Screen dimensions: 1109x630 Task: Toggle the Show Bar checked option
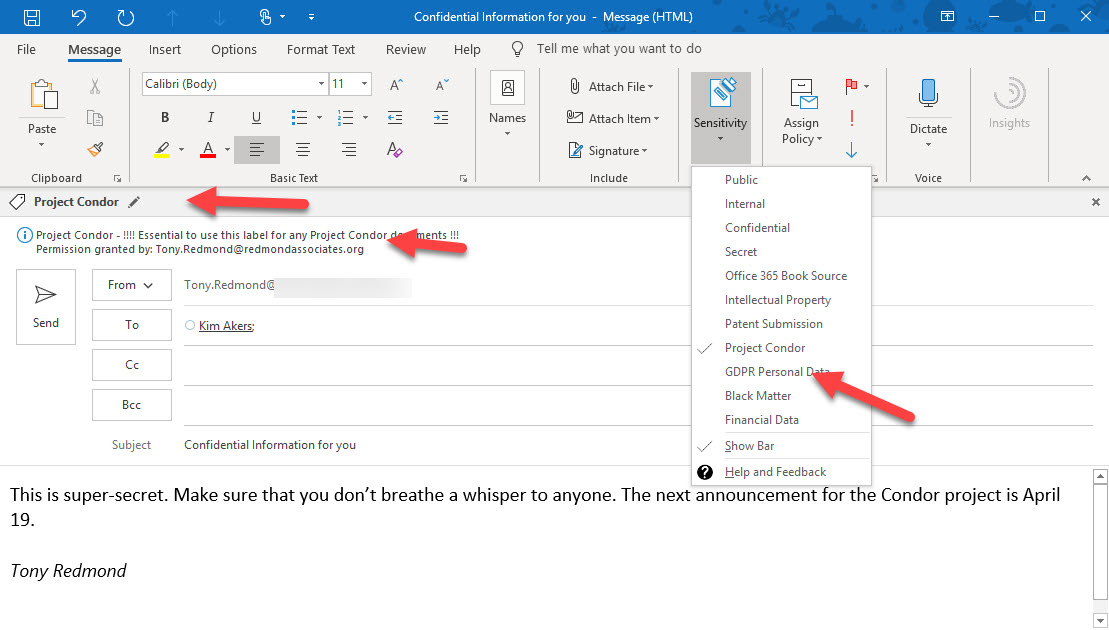click(x=749, y=446)
